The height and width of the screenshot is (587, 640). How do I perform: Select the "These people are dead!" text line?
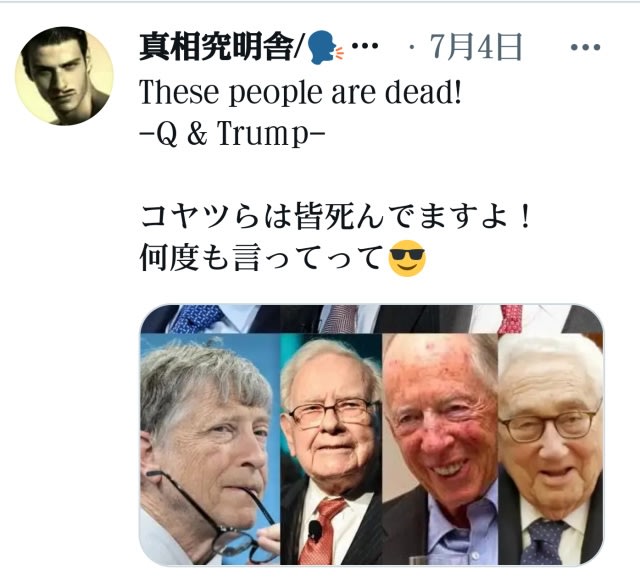click(x=300, y=92)
